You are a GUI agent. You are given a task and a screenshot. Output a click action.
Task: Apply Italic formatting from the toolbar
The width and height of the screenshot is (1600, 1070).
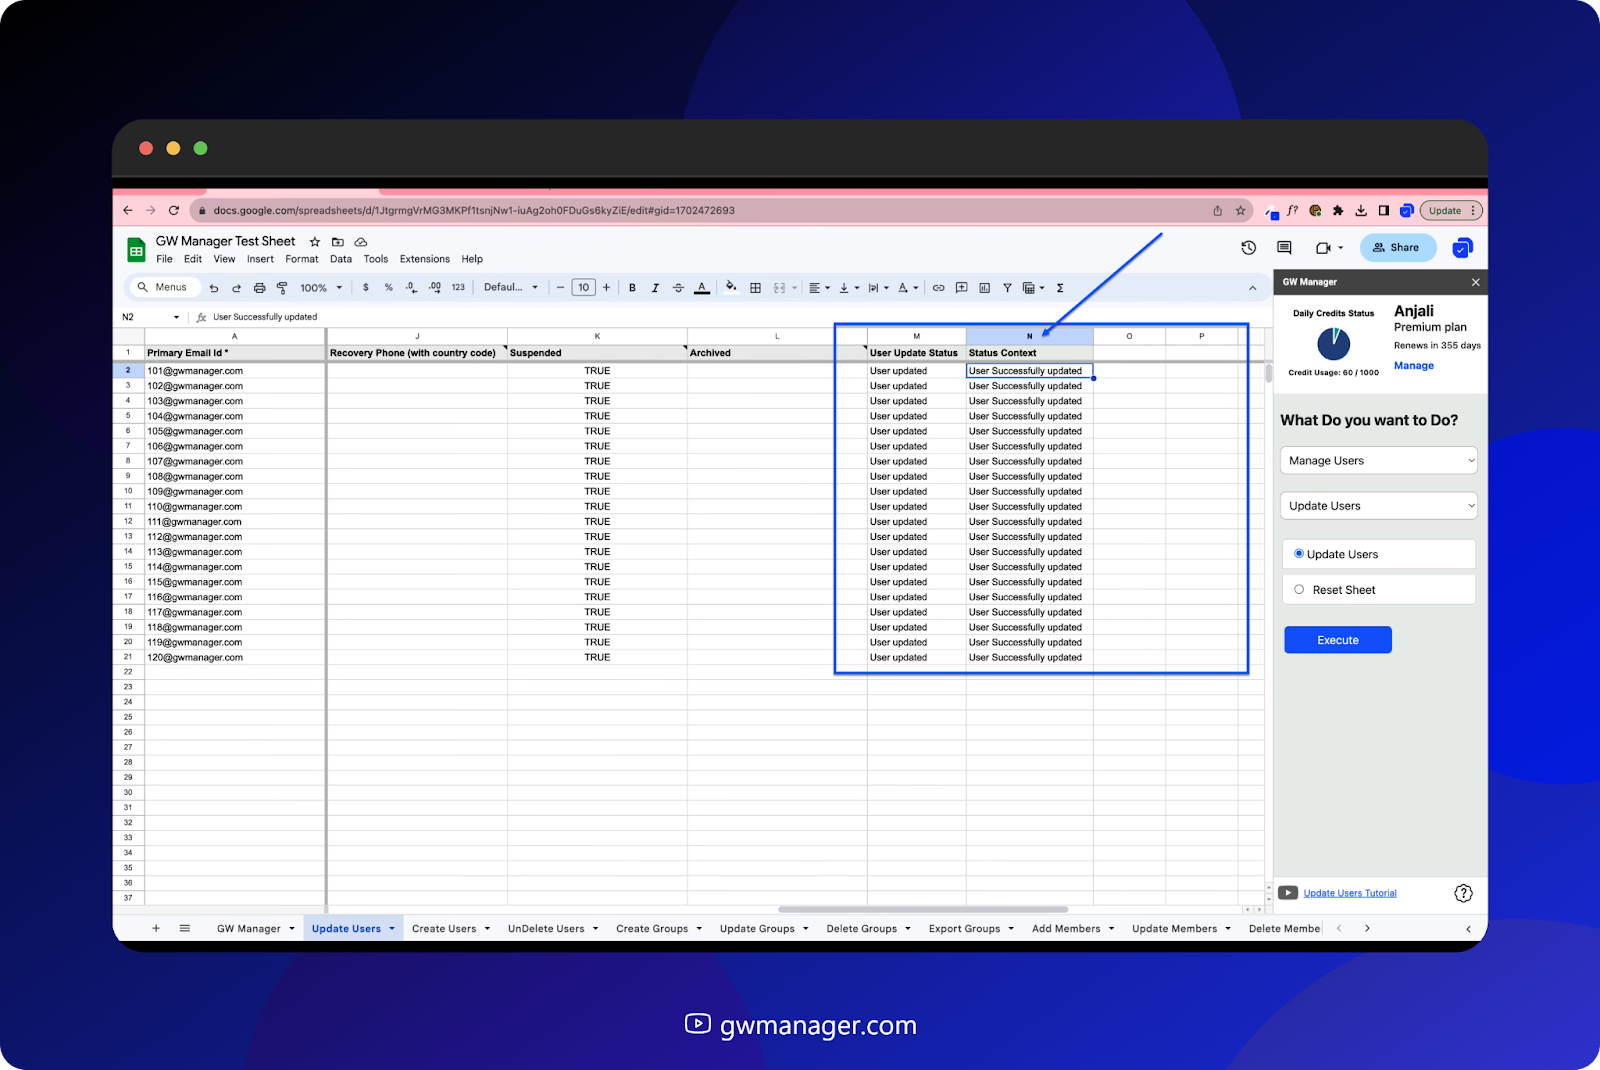tap(655, 287)
